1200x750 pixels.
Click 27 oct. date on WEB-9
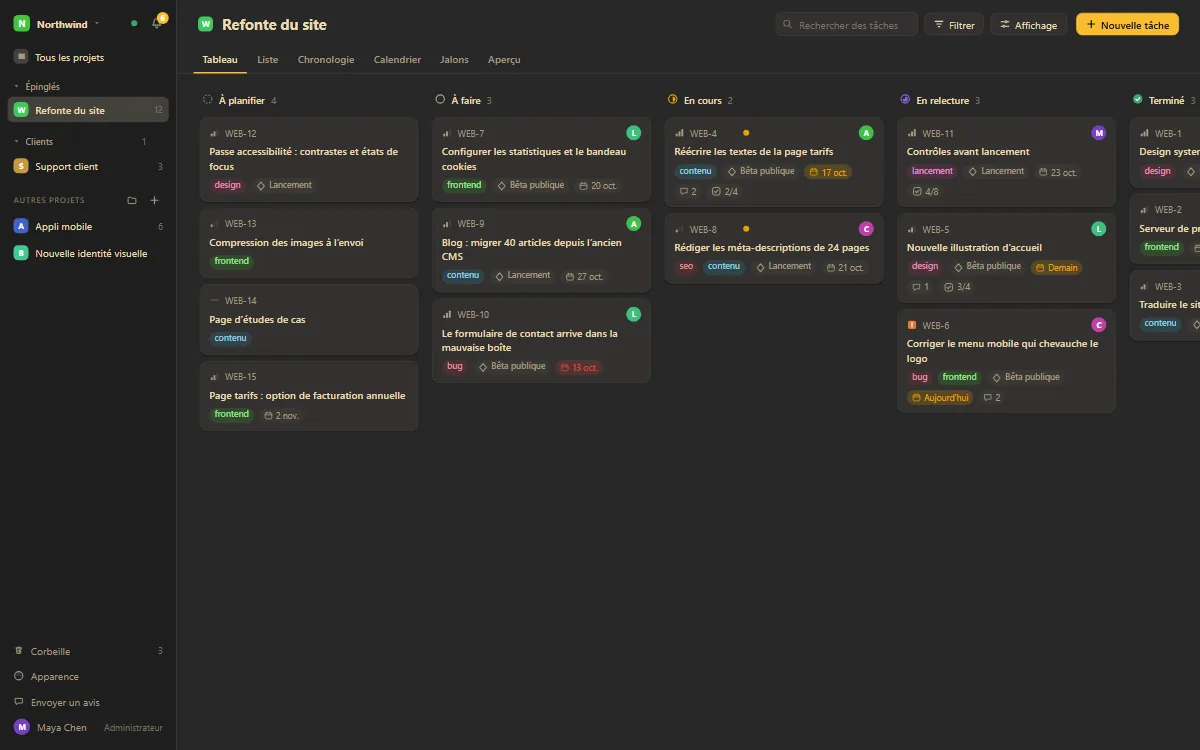(584, 276)
